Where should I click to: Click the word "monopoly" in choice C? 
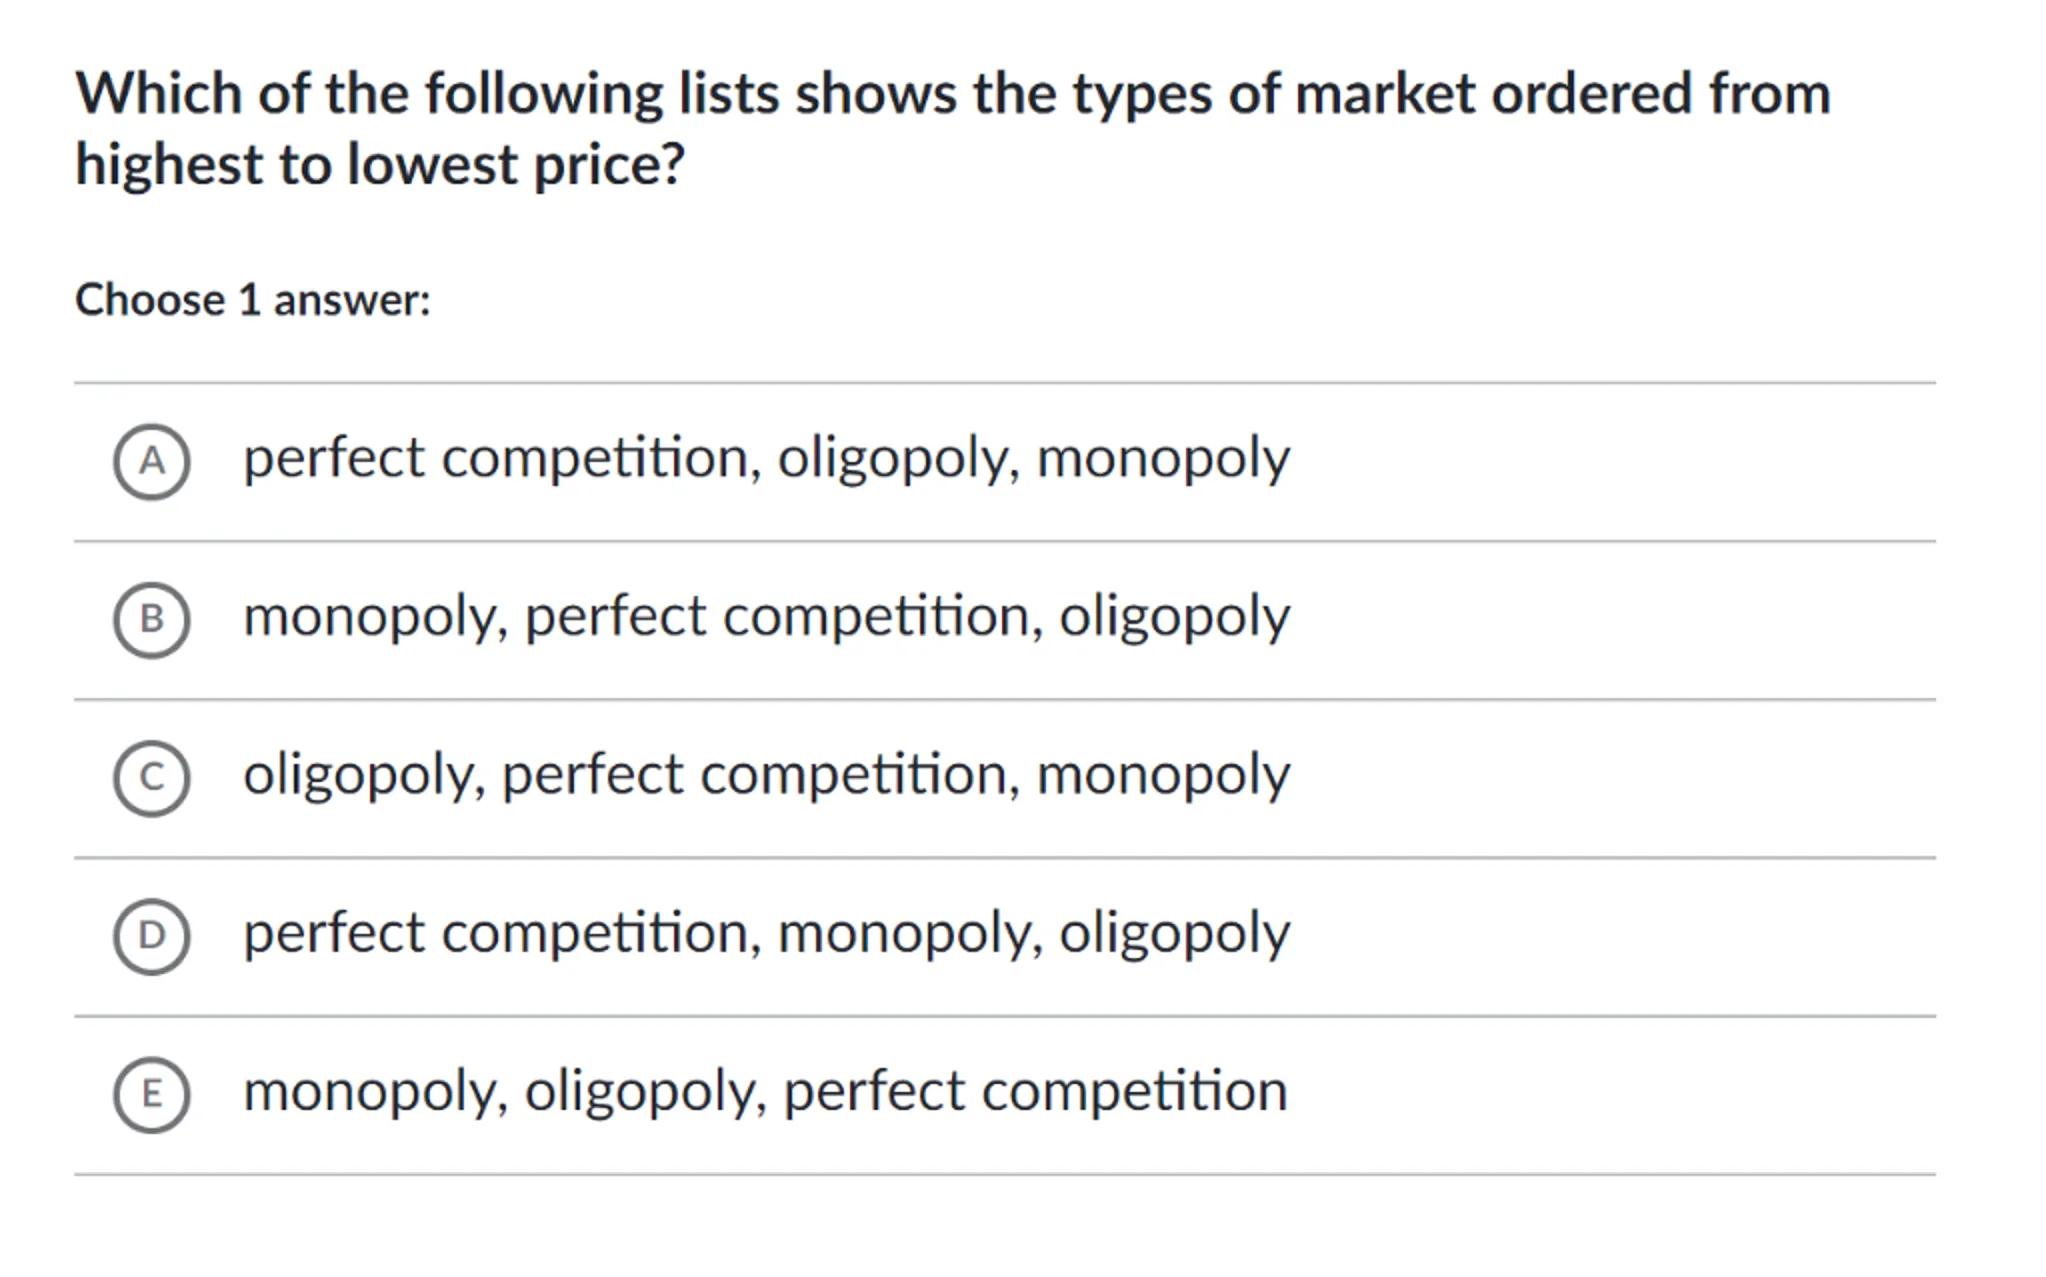[1163, 775]
